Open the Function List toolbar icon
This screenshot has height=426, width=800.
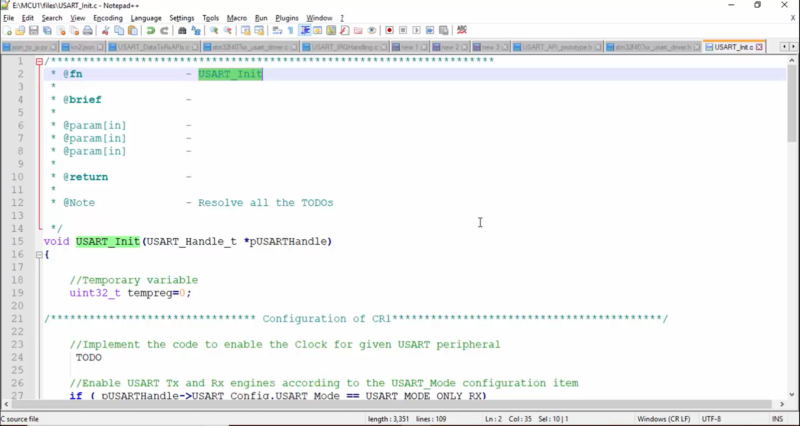[345, 31]
